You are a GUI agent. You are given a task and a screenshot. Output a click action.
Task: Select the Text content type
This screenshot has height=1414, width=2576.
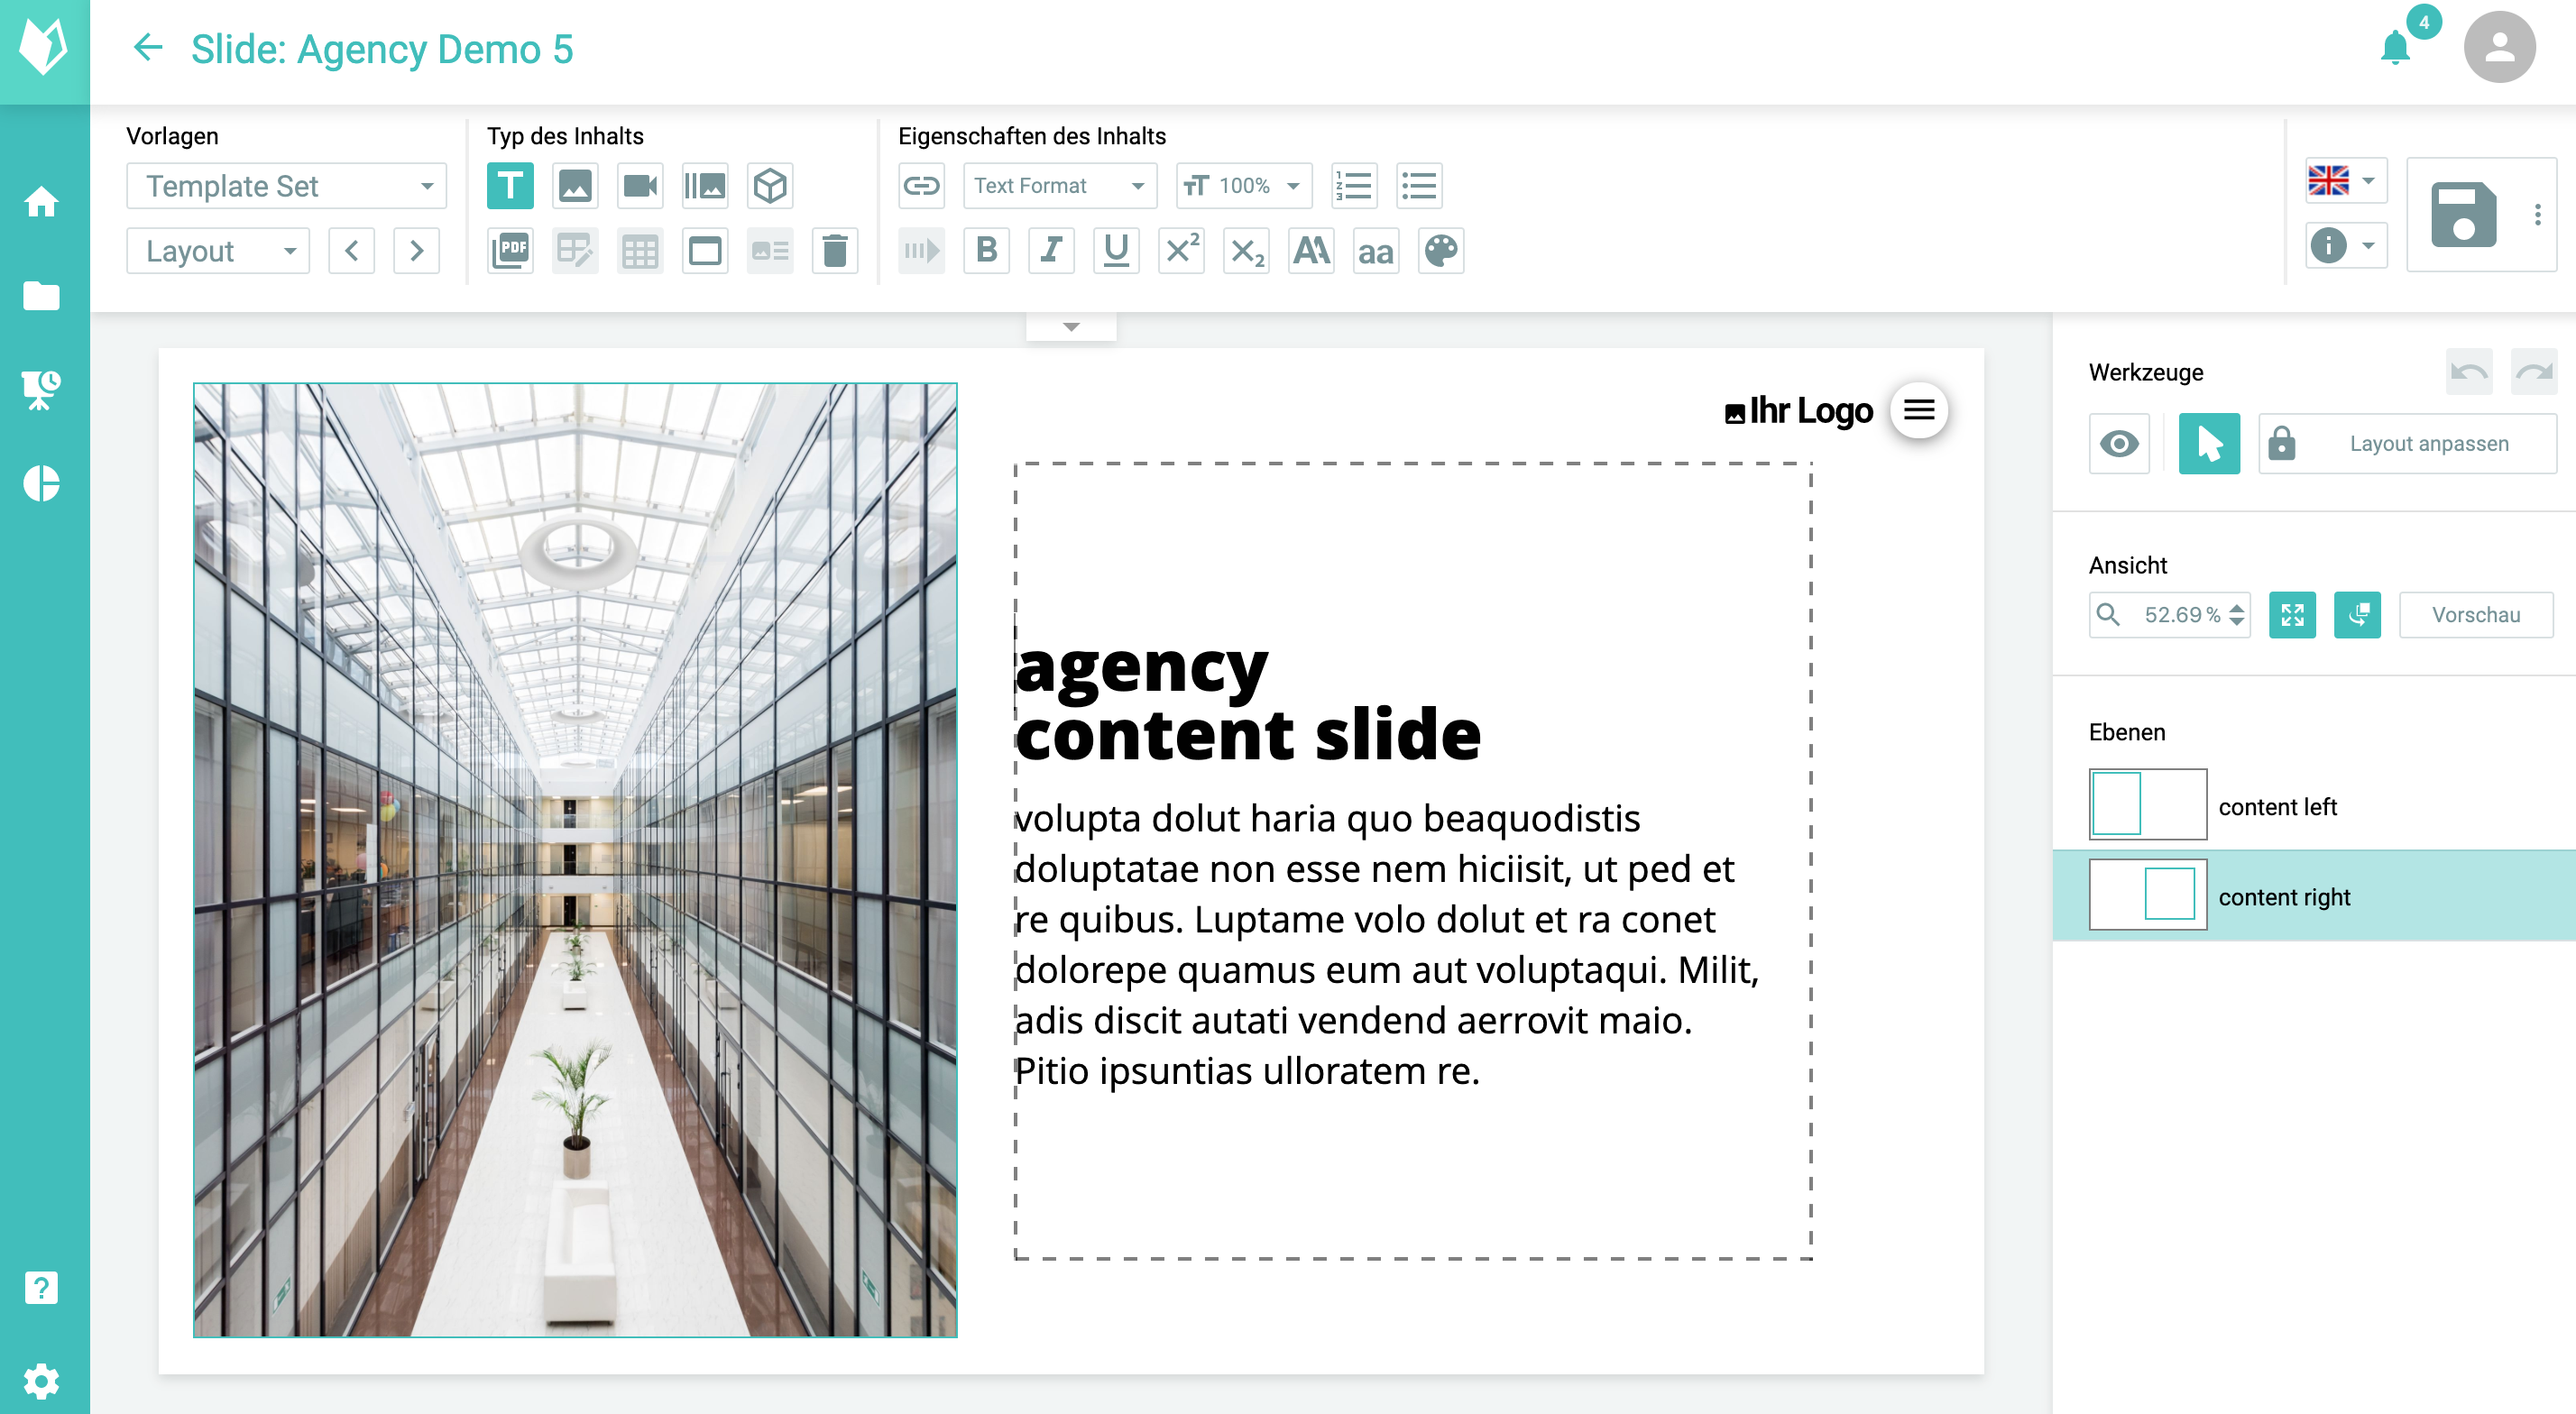pyautogui.click(x=510, y=186)
